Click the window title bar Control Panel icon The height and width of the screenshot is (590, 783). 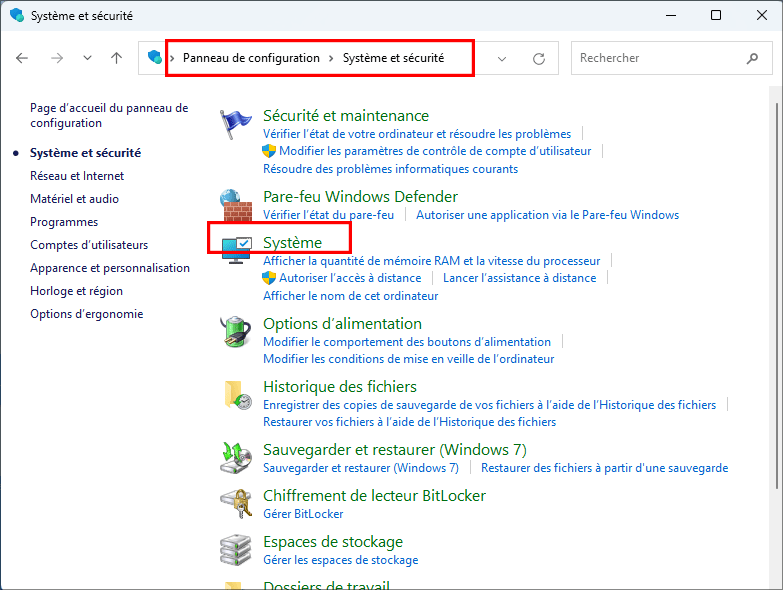pyautogui.click(x=17, y=15)
